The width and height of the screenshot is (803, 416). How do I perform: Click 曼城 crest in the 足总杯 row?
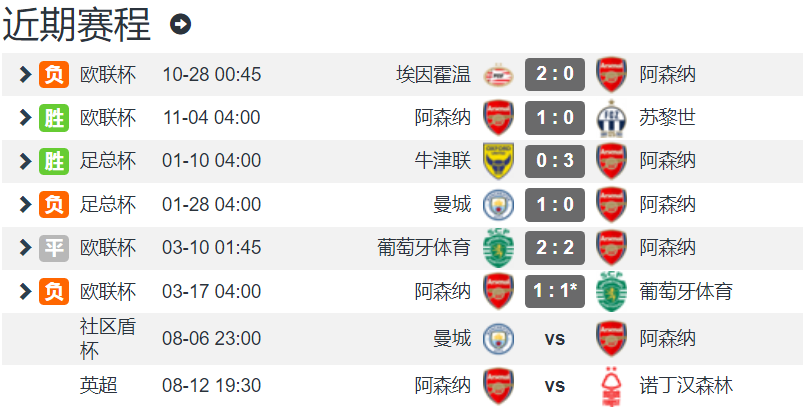coord(497,205)
